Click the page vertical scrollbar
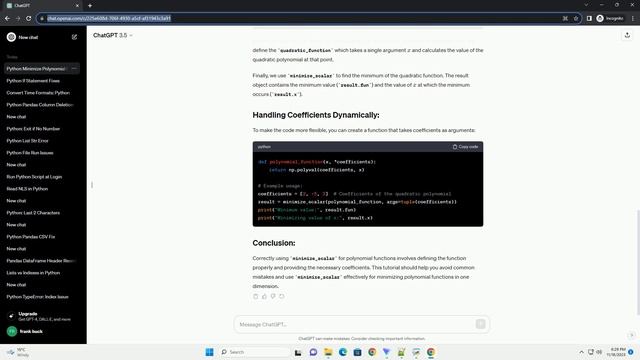The height and width of the screenshot is (360, 640). 638,261
